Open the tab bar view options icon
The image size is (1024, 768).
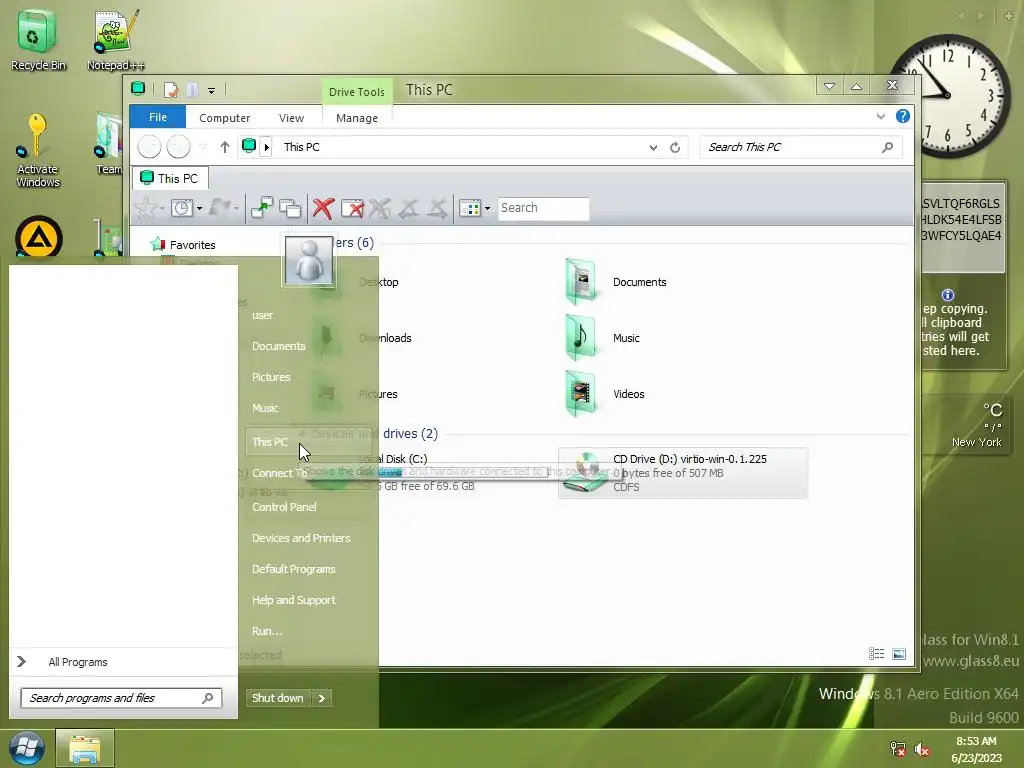point(470,208)
